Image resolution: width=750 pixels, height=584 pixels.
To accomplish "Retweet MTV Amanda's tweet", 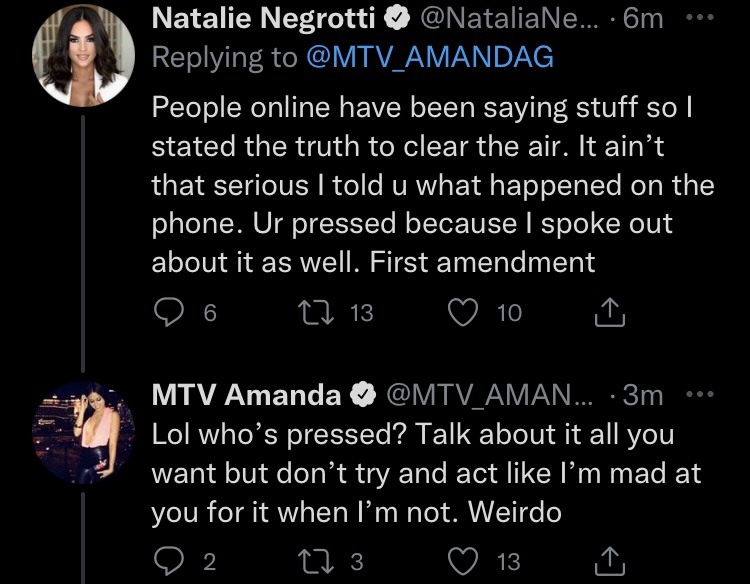I will [316, 561].
